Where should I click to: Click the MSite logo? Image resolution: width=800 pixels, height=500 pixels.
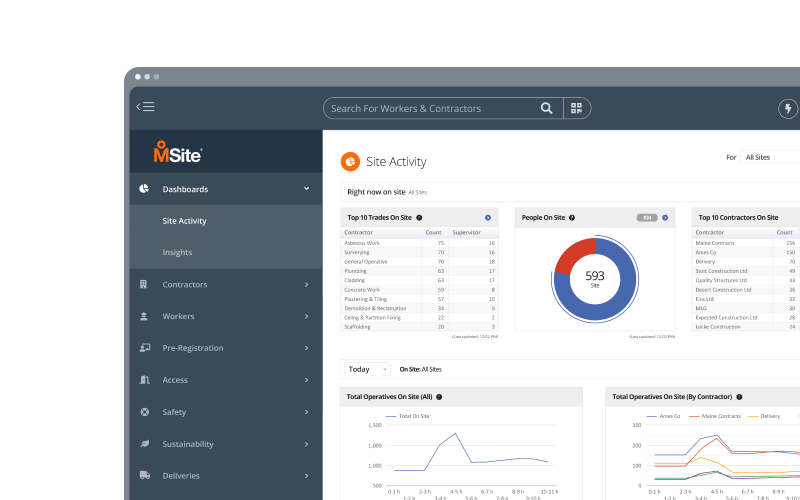tap(178, 153)
